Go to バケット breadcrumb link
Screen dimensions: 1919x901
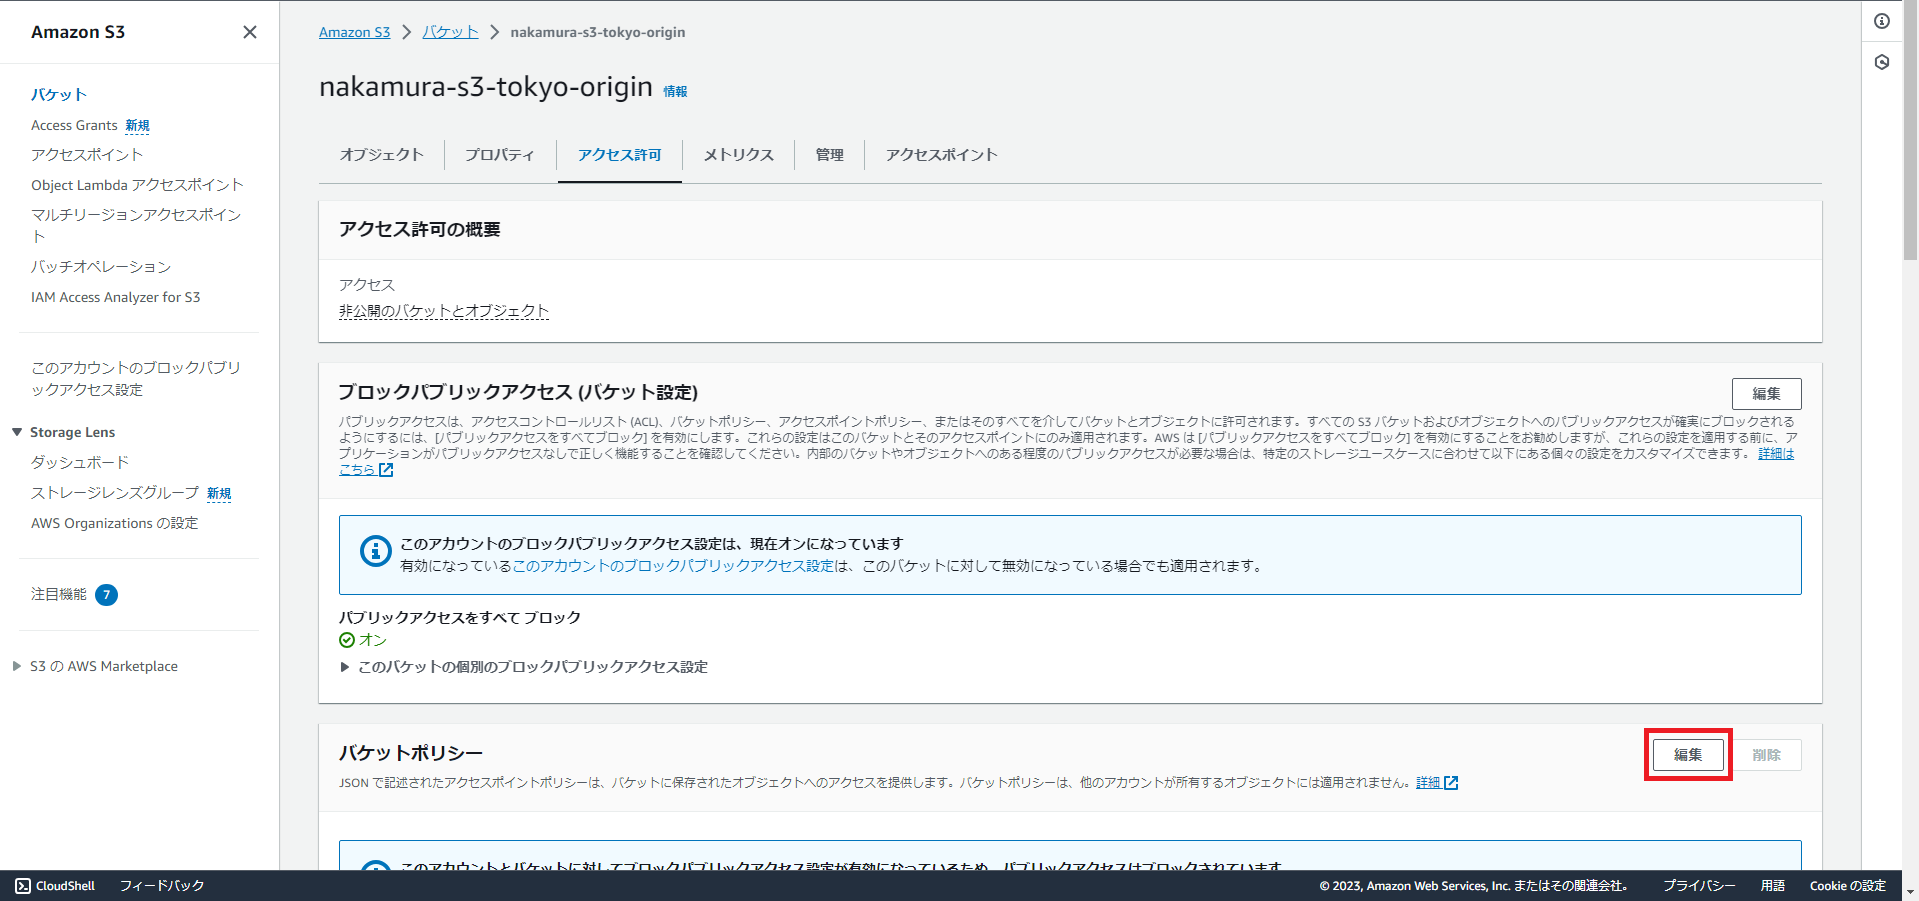coord(450,32)
